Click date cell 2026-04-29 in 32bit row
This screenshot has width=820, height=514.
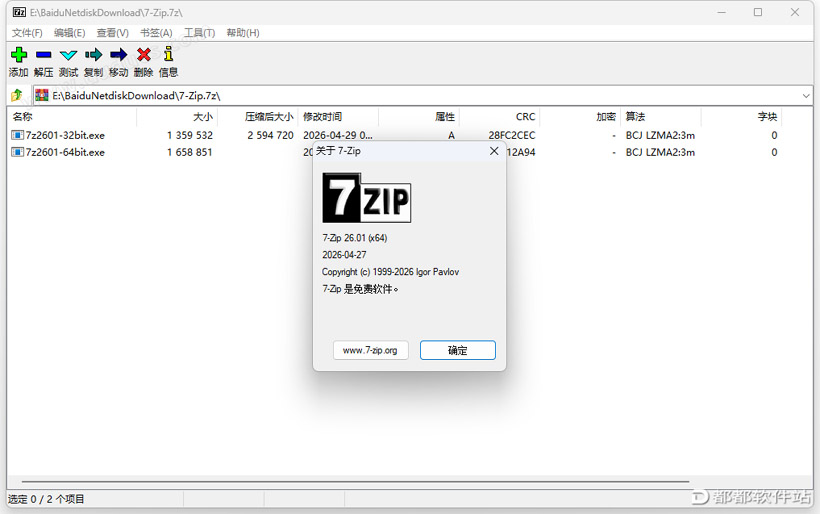click(x=338, y=135)
